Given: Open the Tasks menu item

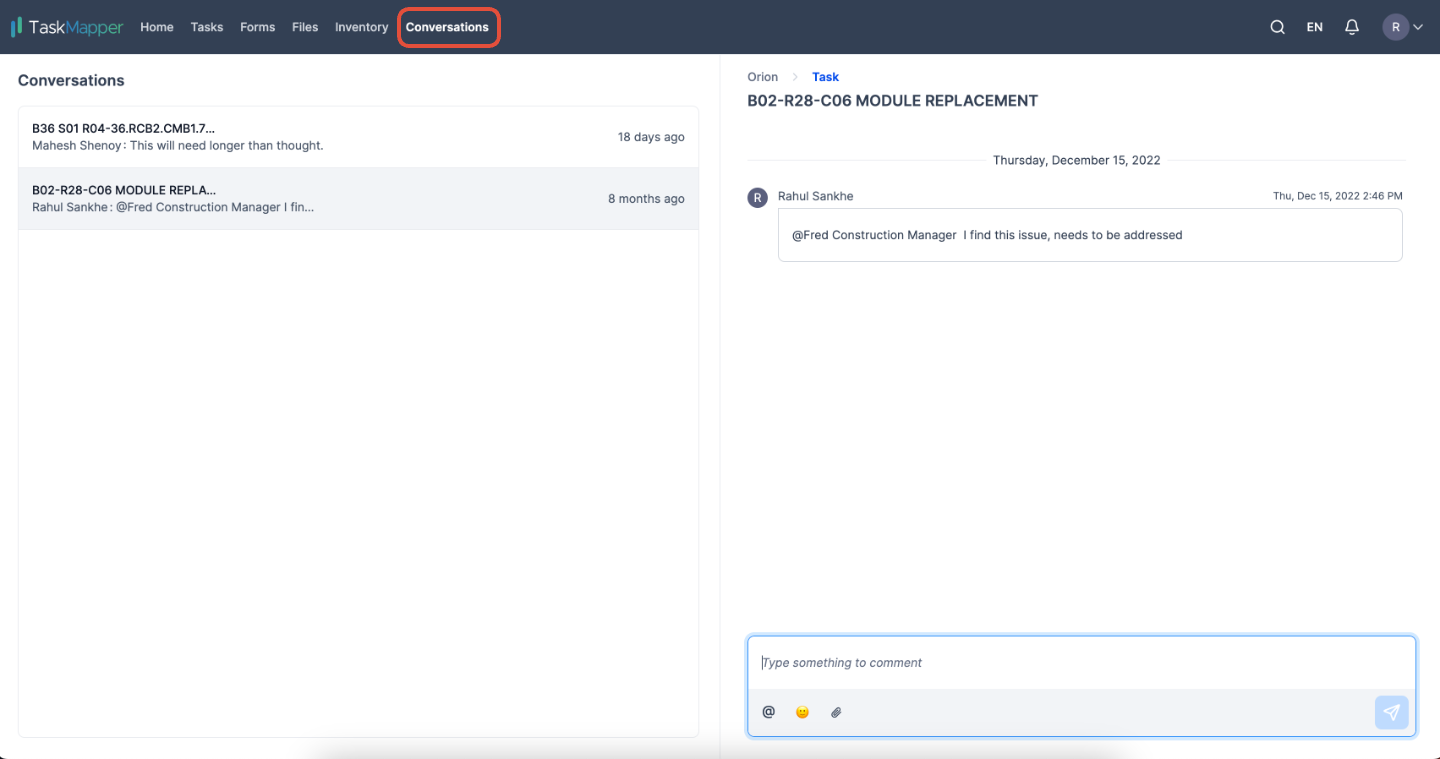Looking at the screenshot, I should [x=207, y=27].
